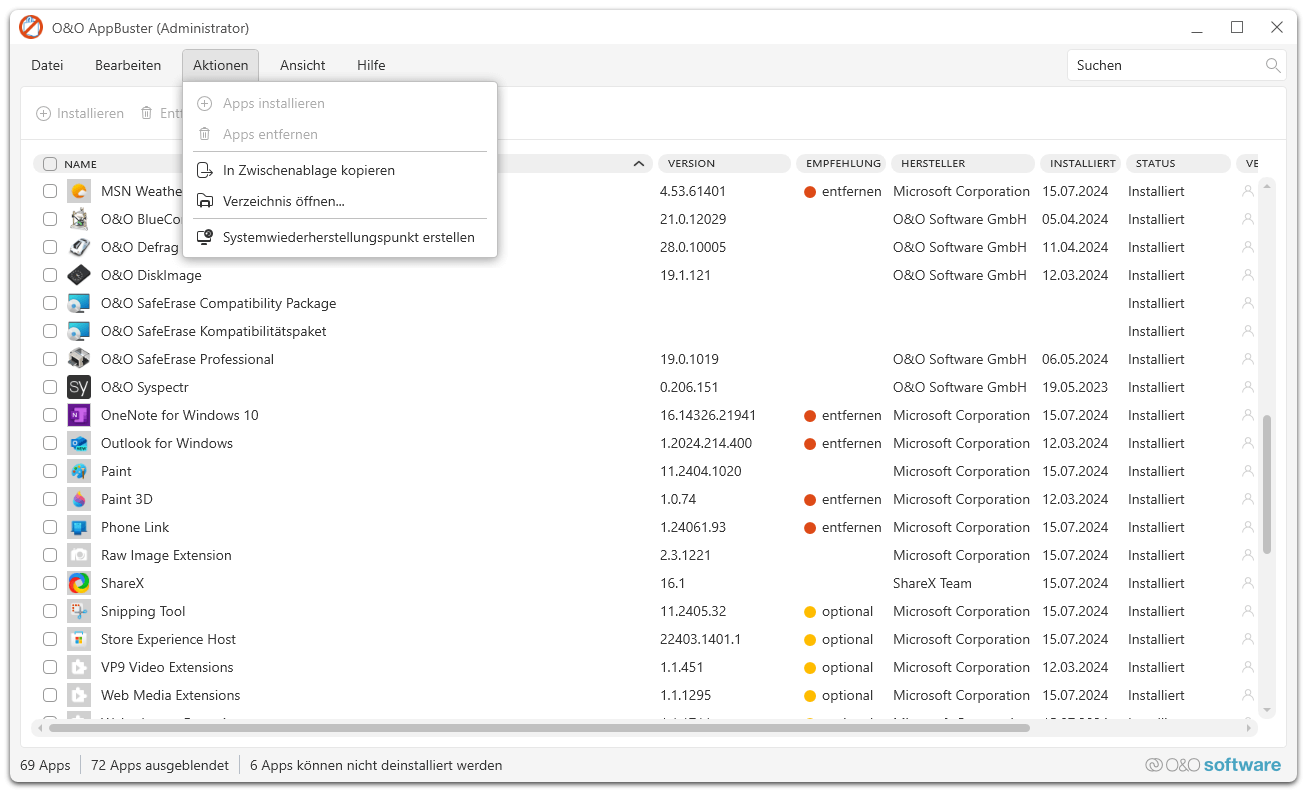Screen dimensions: 1307x792
Task: Click the O&O SafeErase Compatibility Package icon
Action: click(x=79, y=303)
